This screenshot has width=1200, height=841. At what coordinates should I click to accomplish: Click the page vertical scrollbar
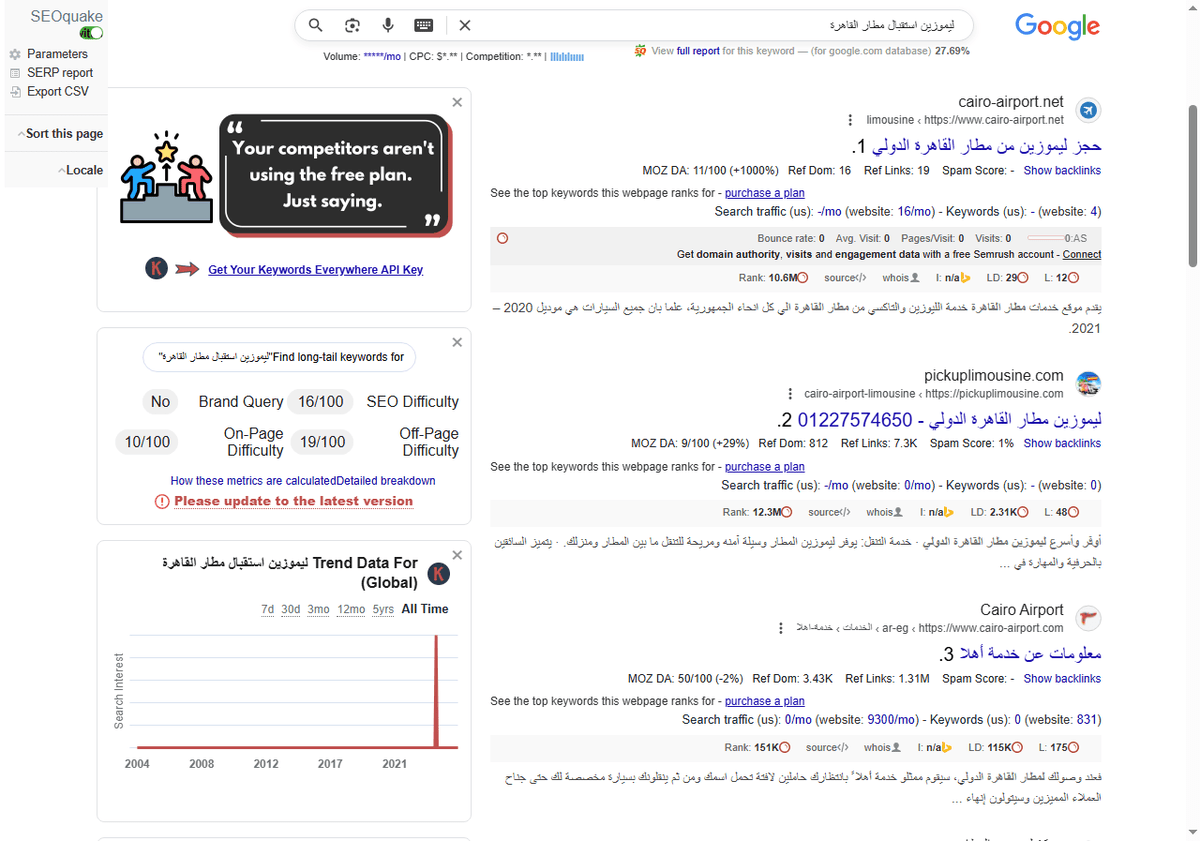(x=1193, y=186)
